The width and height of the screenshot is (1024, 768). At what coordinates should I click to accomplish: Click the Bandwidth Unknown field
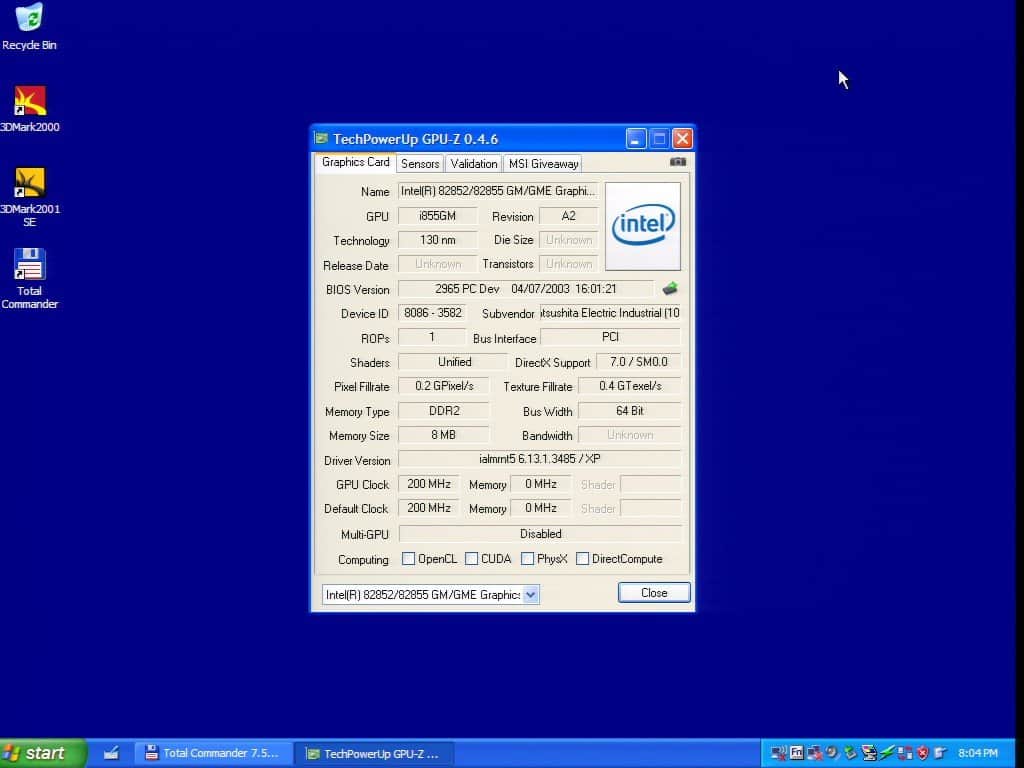click(630, 434)
